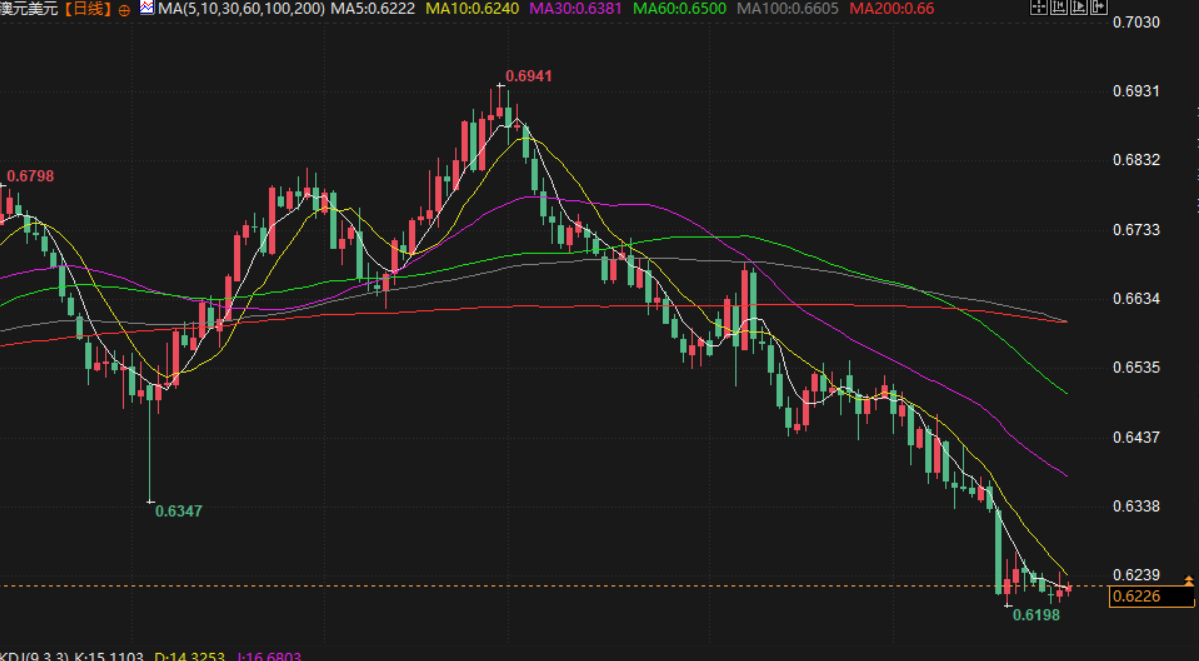Click the MA indicator chart icon
This screenshot has width=1199, height=661.
click(147, 8)
